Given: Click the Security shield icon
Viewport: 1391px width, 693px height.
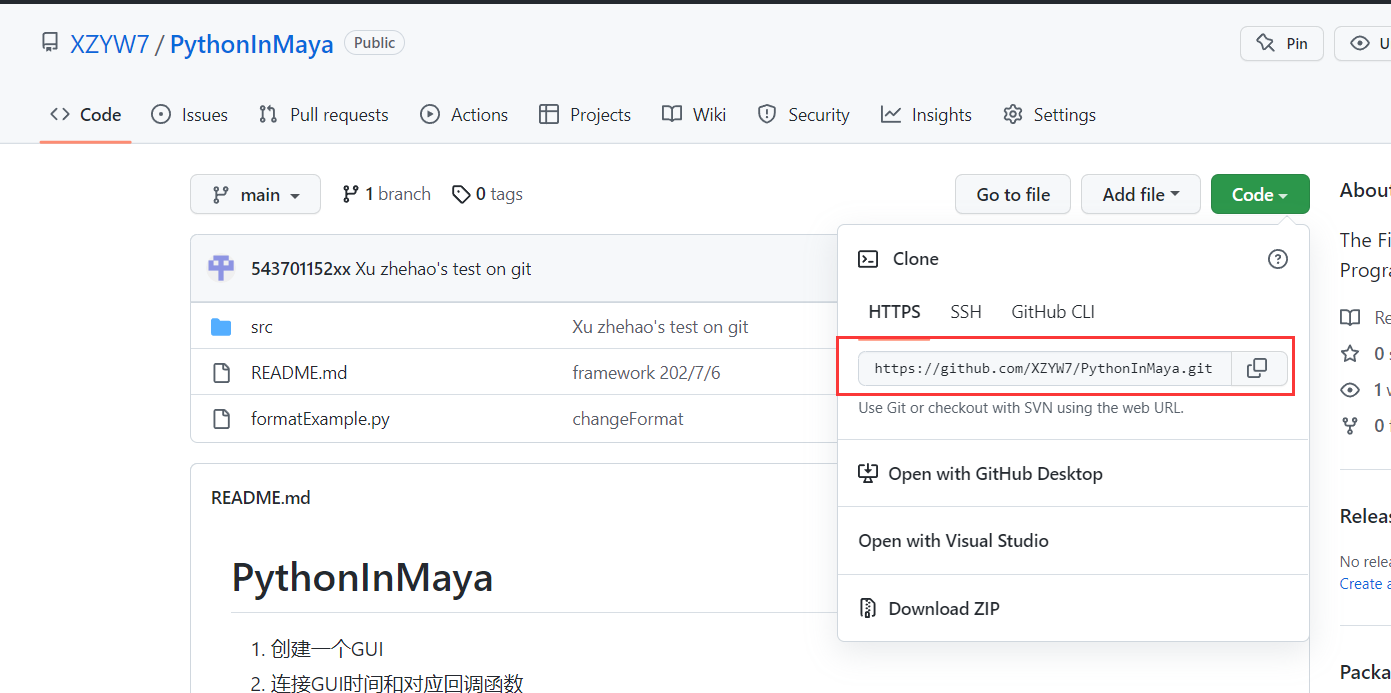Looking at the screenshot, I should pos(767,115).
